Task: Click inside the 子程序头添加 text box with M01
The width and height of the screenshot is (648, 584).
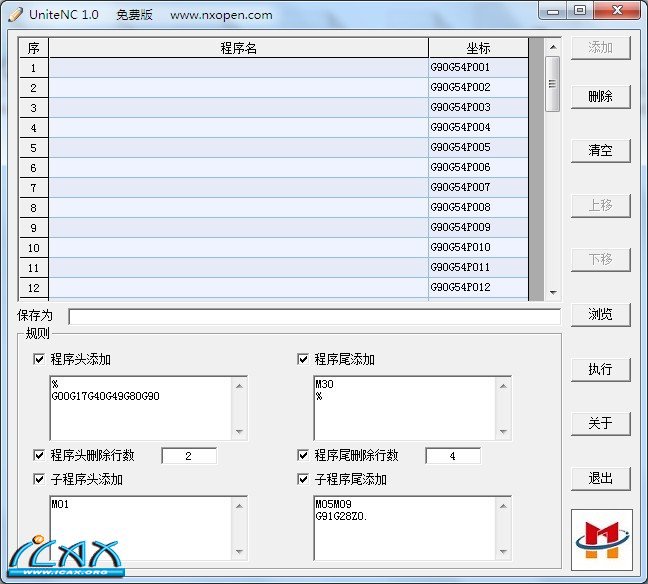Action: click(141, 528)
